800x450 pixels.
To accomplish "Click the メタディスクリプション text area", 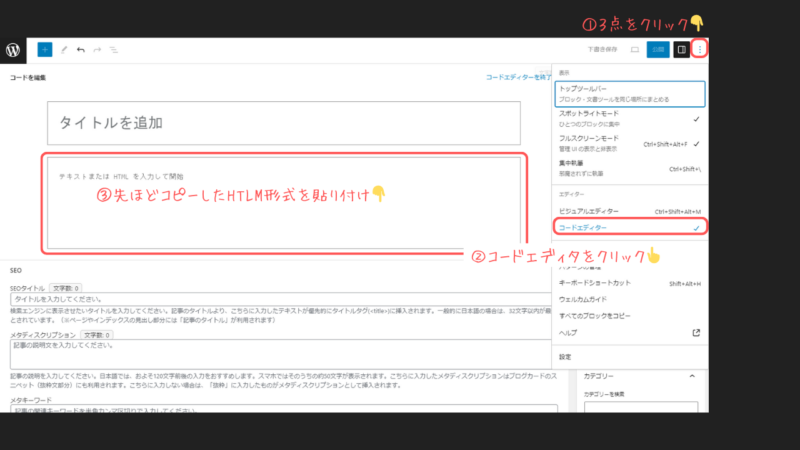I will [281, 354].
